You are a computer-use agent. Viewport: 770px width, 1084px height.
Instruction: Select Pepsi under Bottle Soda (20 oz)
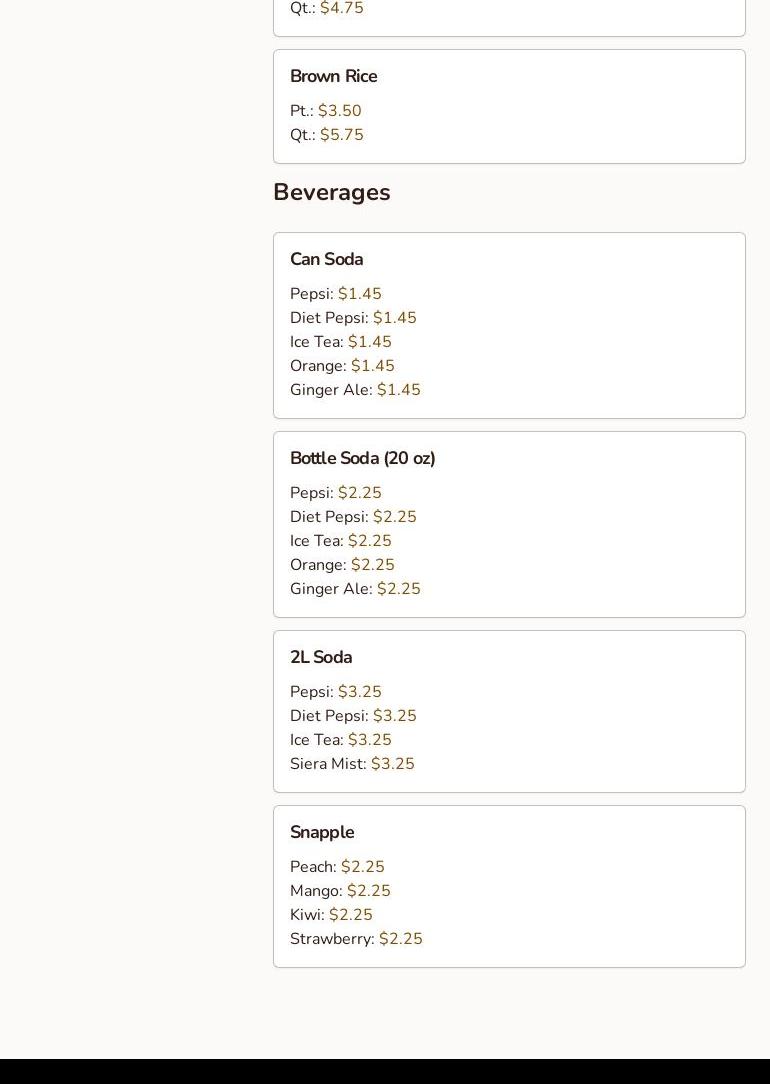pos(335,493)
